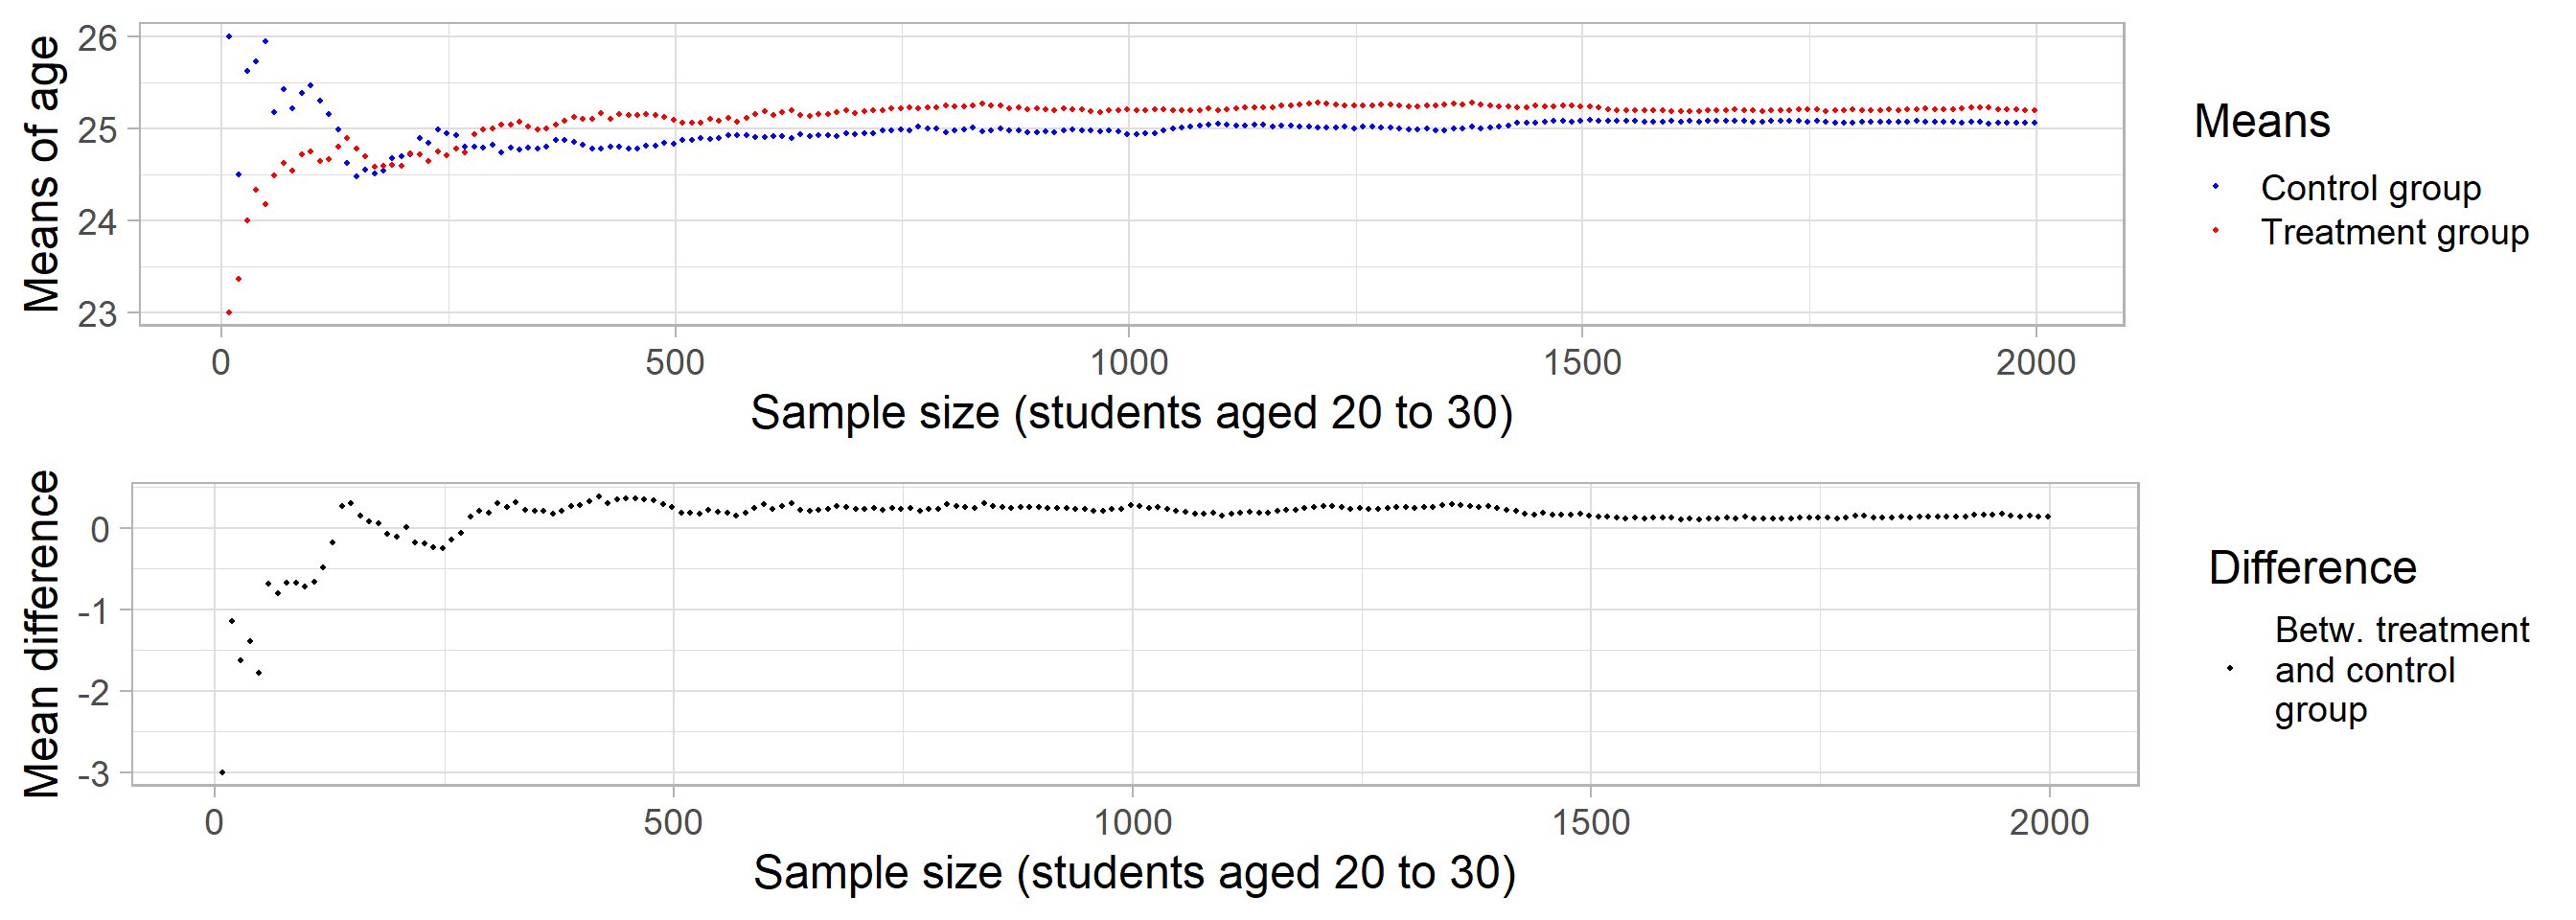Click the "Means of age" y-axis title
The width and height of the screenshot is (2576, 920).
pos(42,174)
